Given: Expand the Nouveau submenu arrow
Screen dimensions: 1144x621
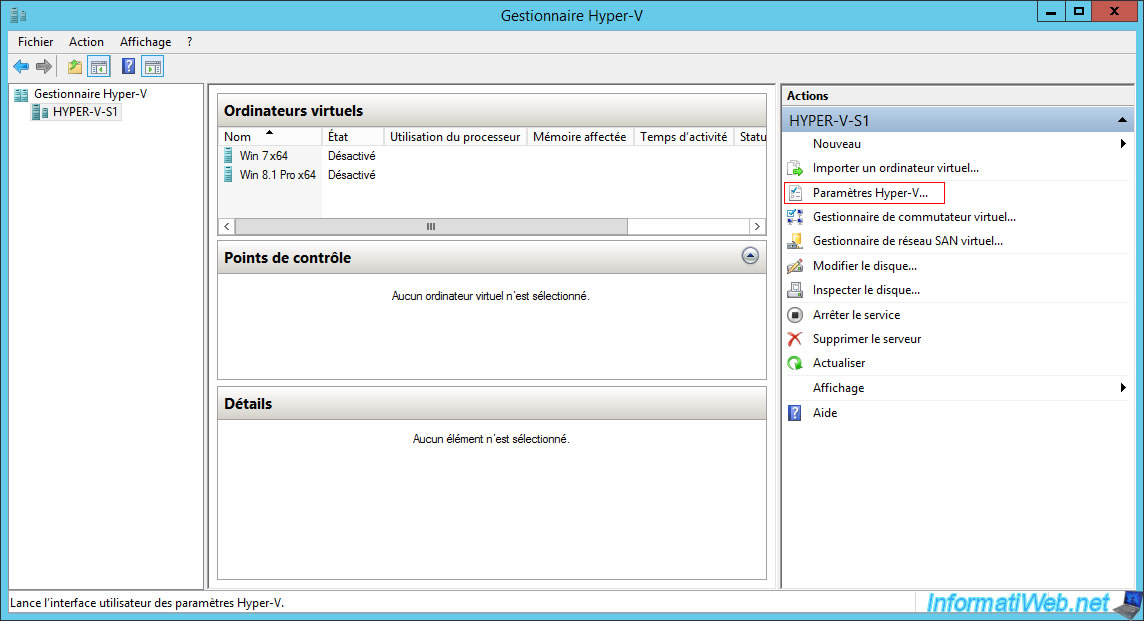Looking at the screenshot, I should point(1123,144).
